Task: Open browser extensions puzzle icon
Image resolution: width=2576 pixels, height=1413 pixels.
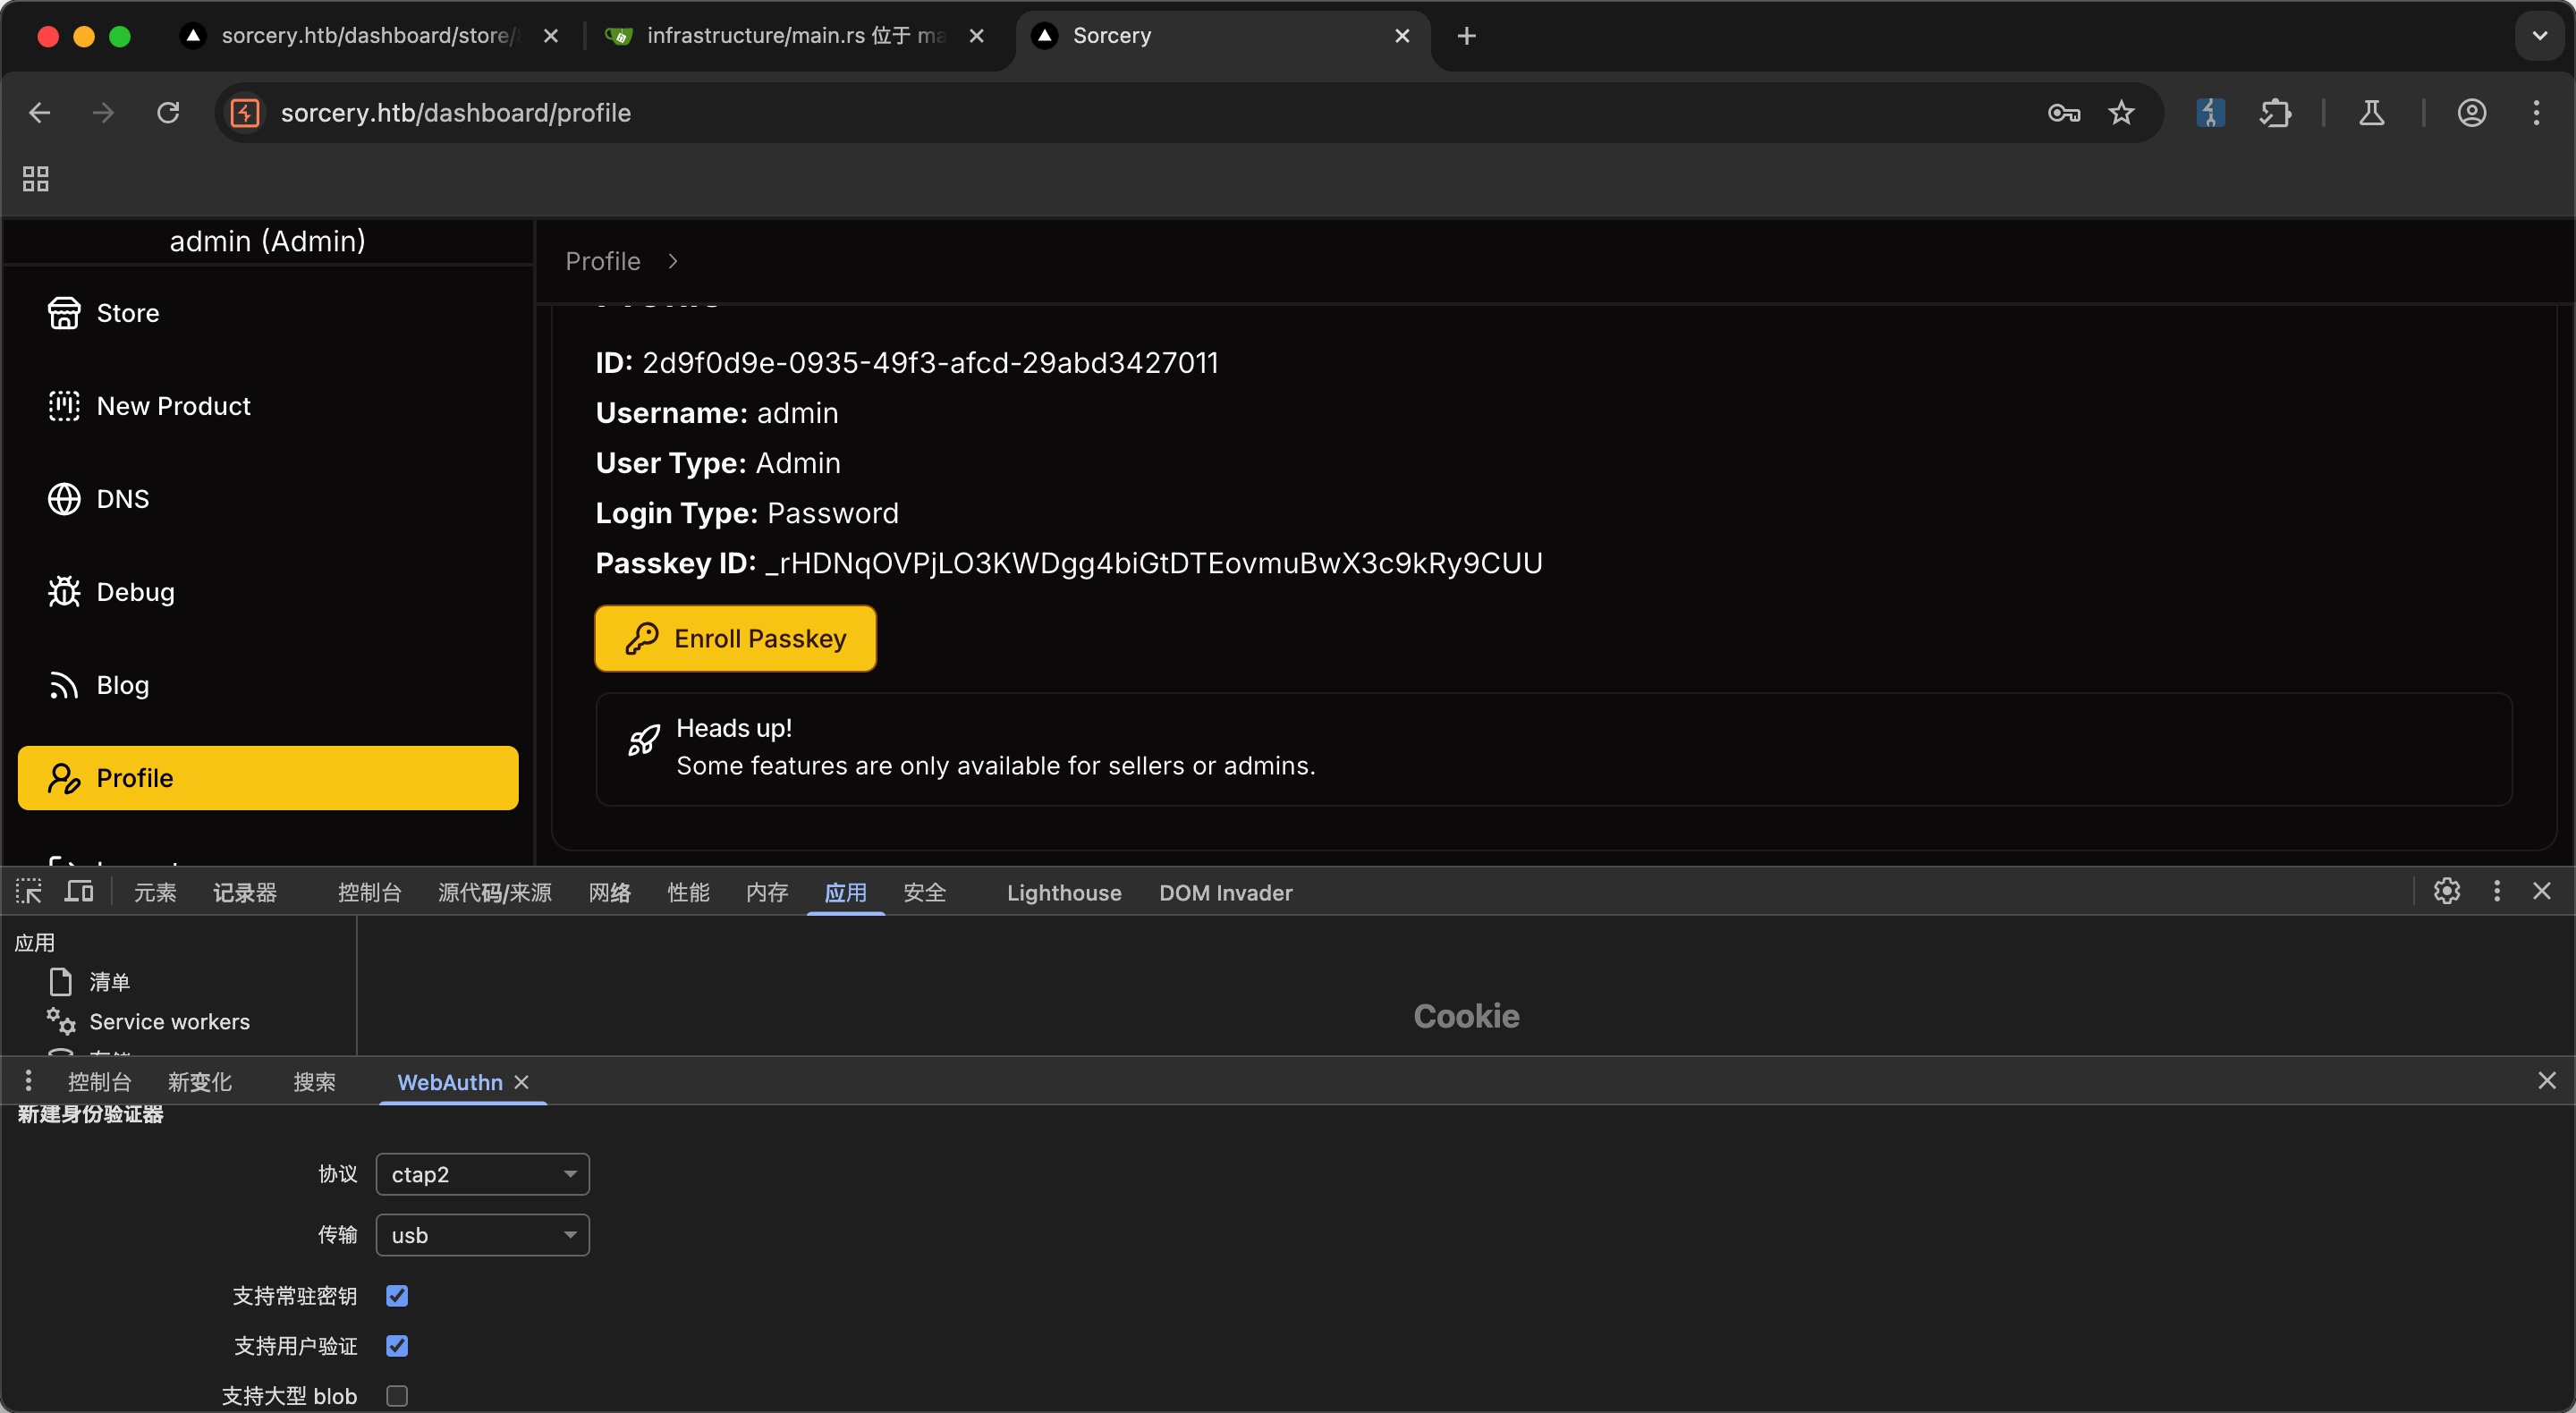Action: pyautogui.click(x=2275, y=113)
